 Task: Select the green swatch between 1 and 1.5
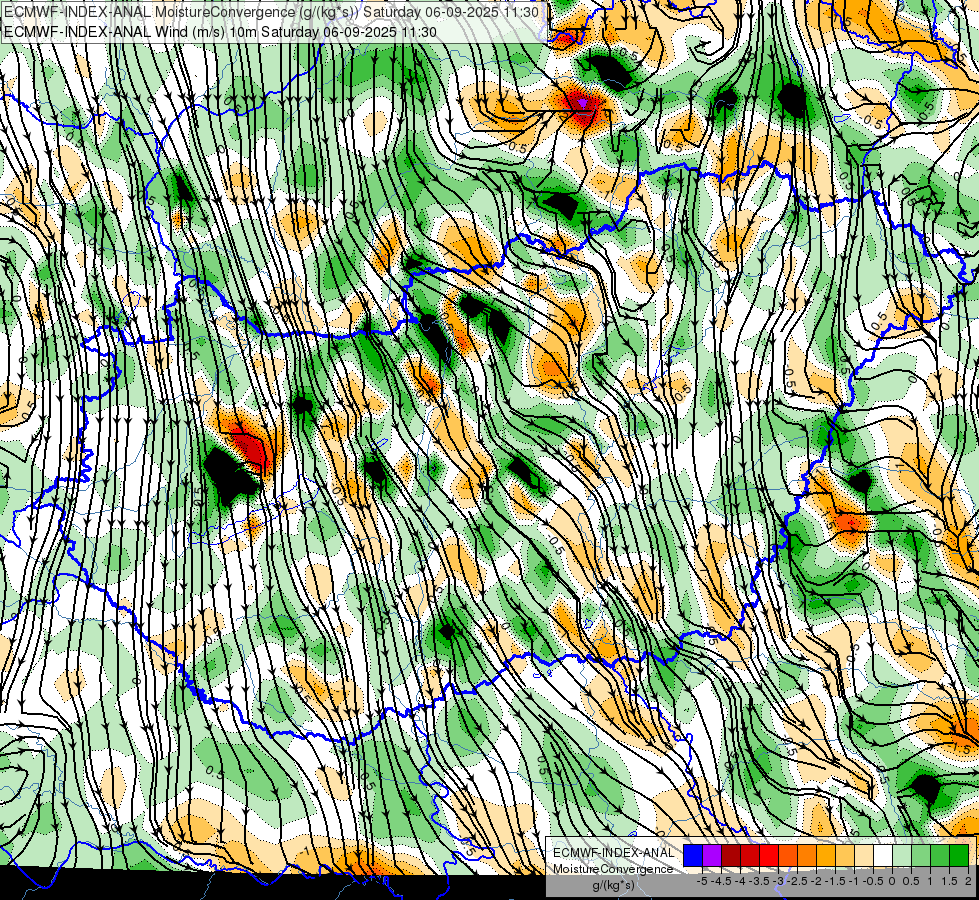940,855
